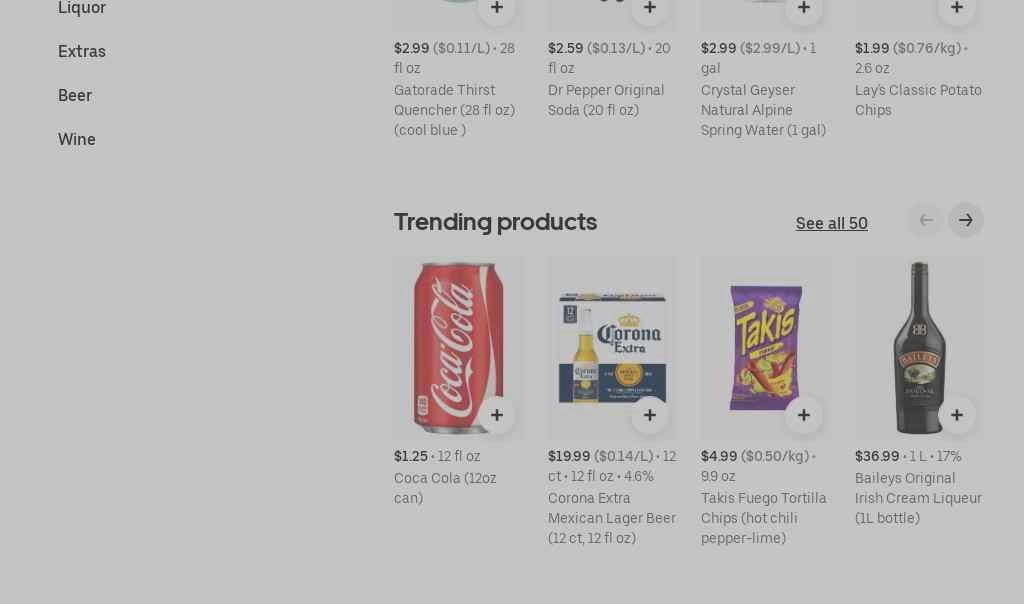Add Baileys Irish Cream to cart
Image resolution: width=1024 pixels, height=604 pixels.
click(957, 415)
